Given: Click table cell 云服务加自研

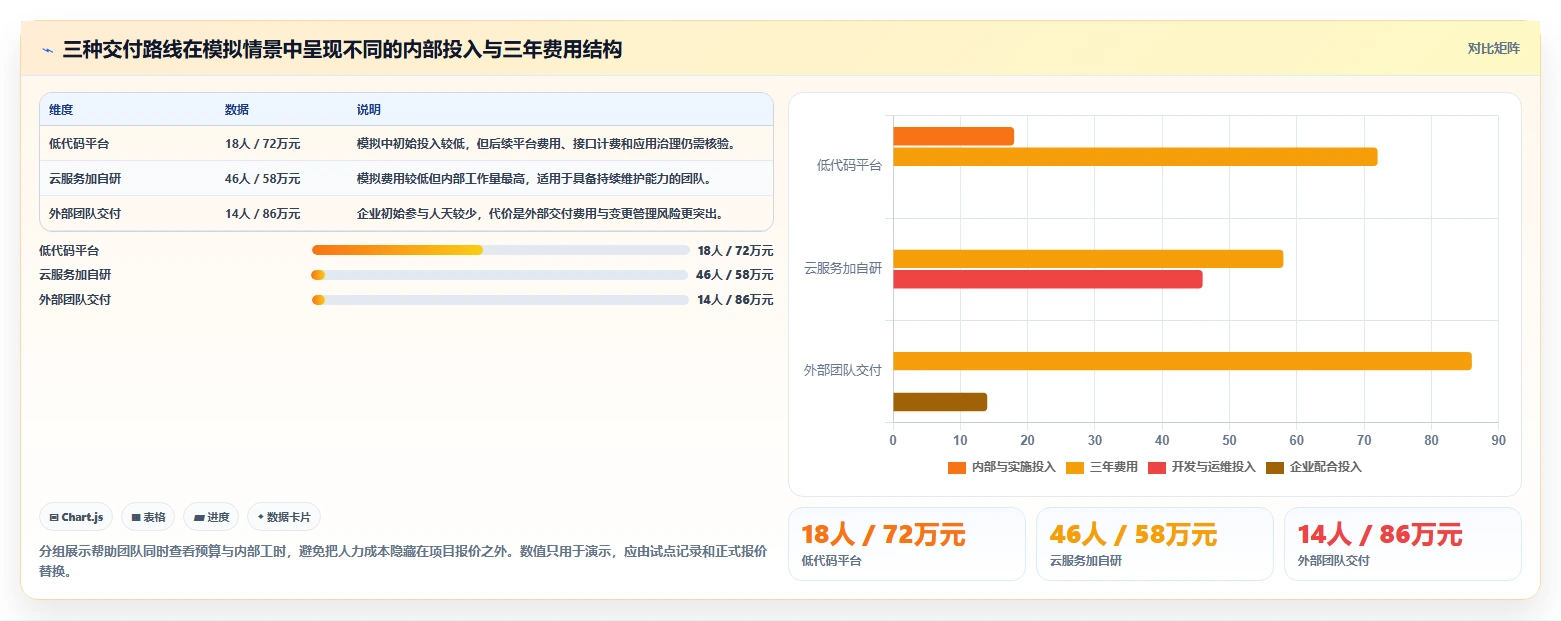Looking at the screenshot, I should coord(85,179).
